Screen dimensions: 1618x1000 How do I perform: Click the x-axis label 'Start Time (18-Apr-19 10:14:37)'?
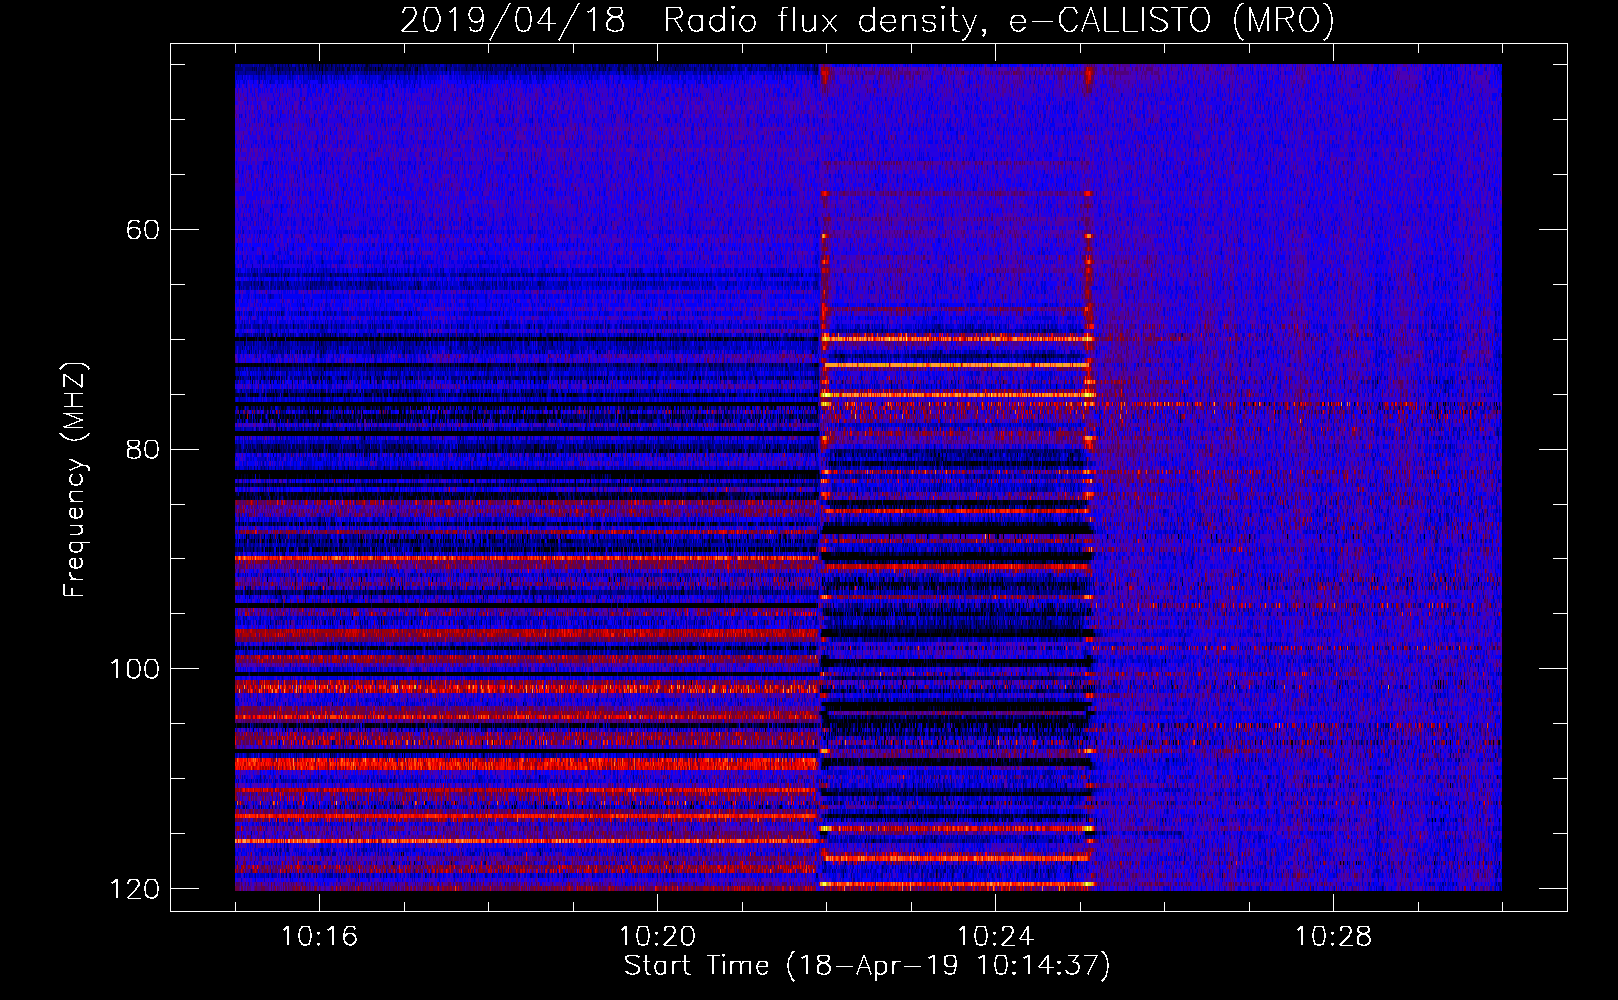click(867, 966)
